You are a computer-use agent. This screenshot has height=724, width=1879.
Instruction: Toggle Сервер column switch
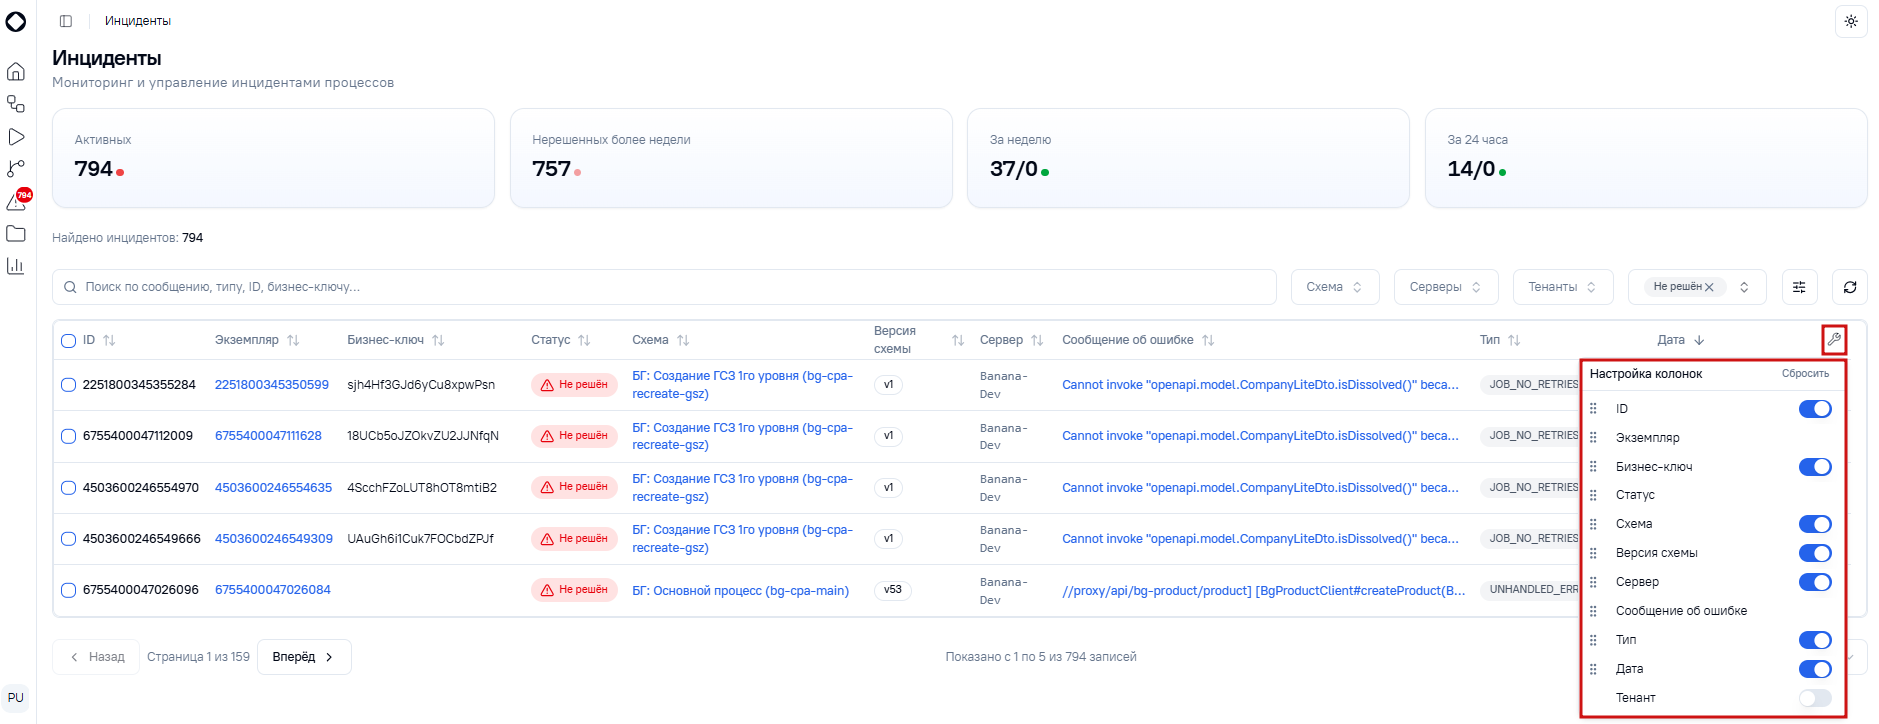click(1815, 582)
